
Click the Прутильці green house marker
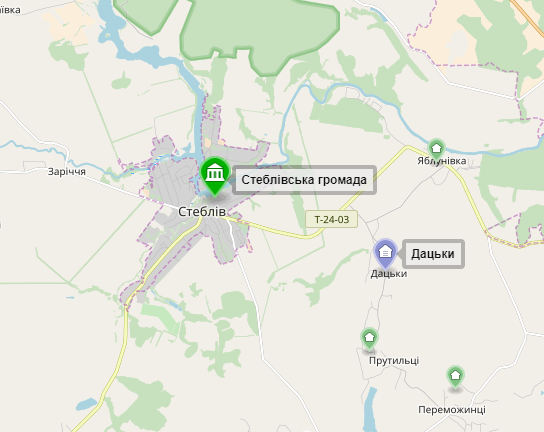[x=369, y=339]
